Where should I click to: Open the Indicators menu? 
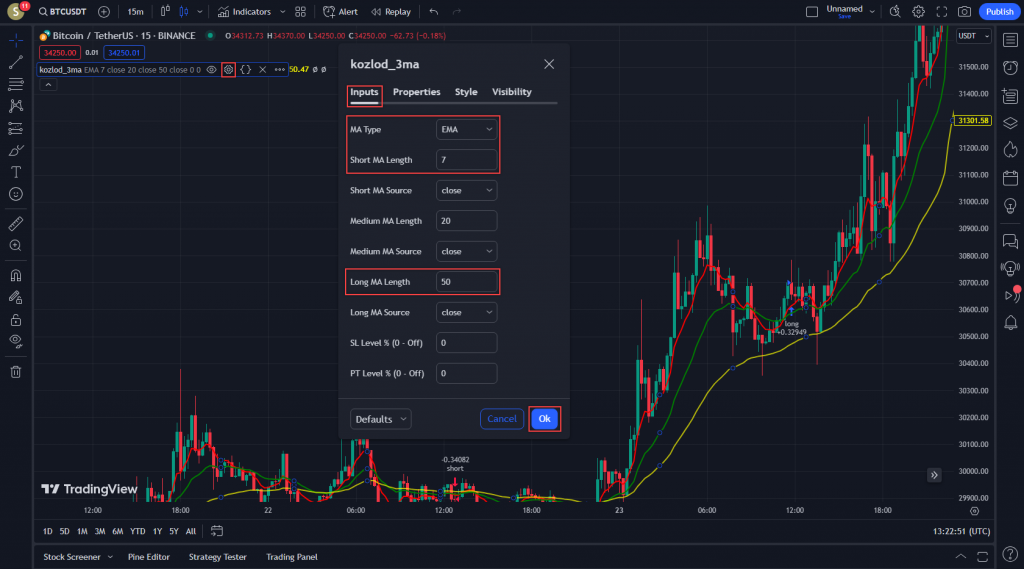point(244,12)
